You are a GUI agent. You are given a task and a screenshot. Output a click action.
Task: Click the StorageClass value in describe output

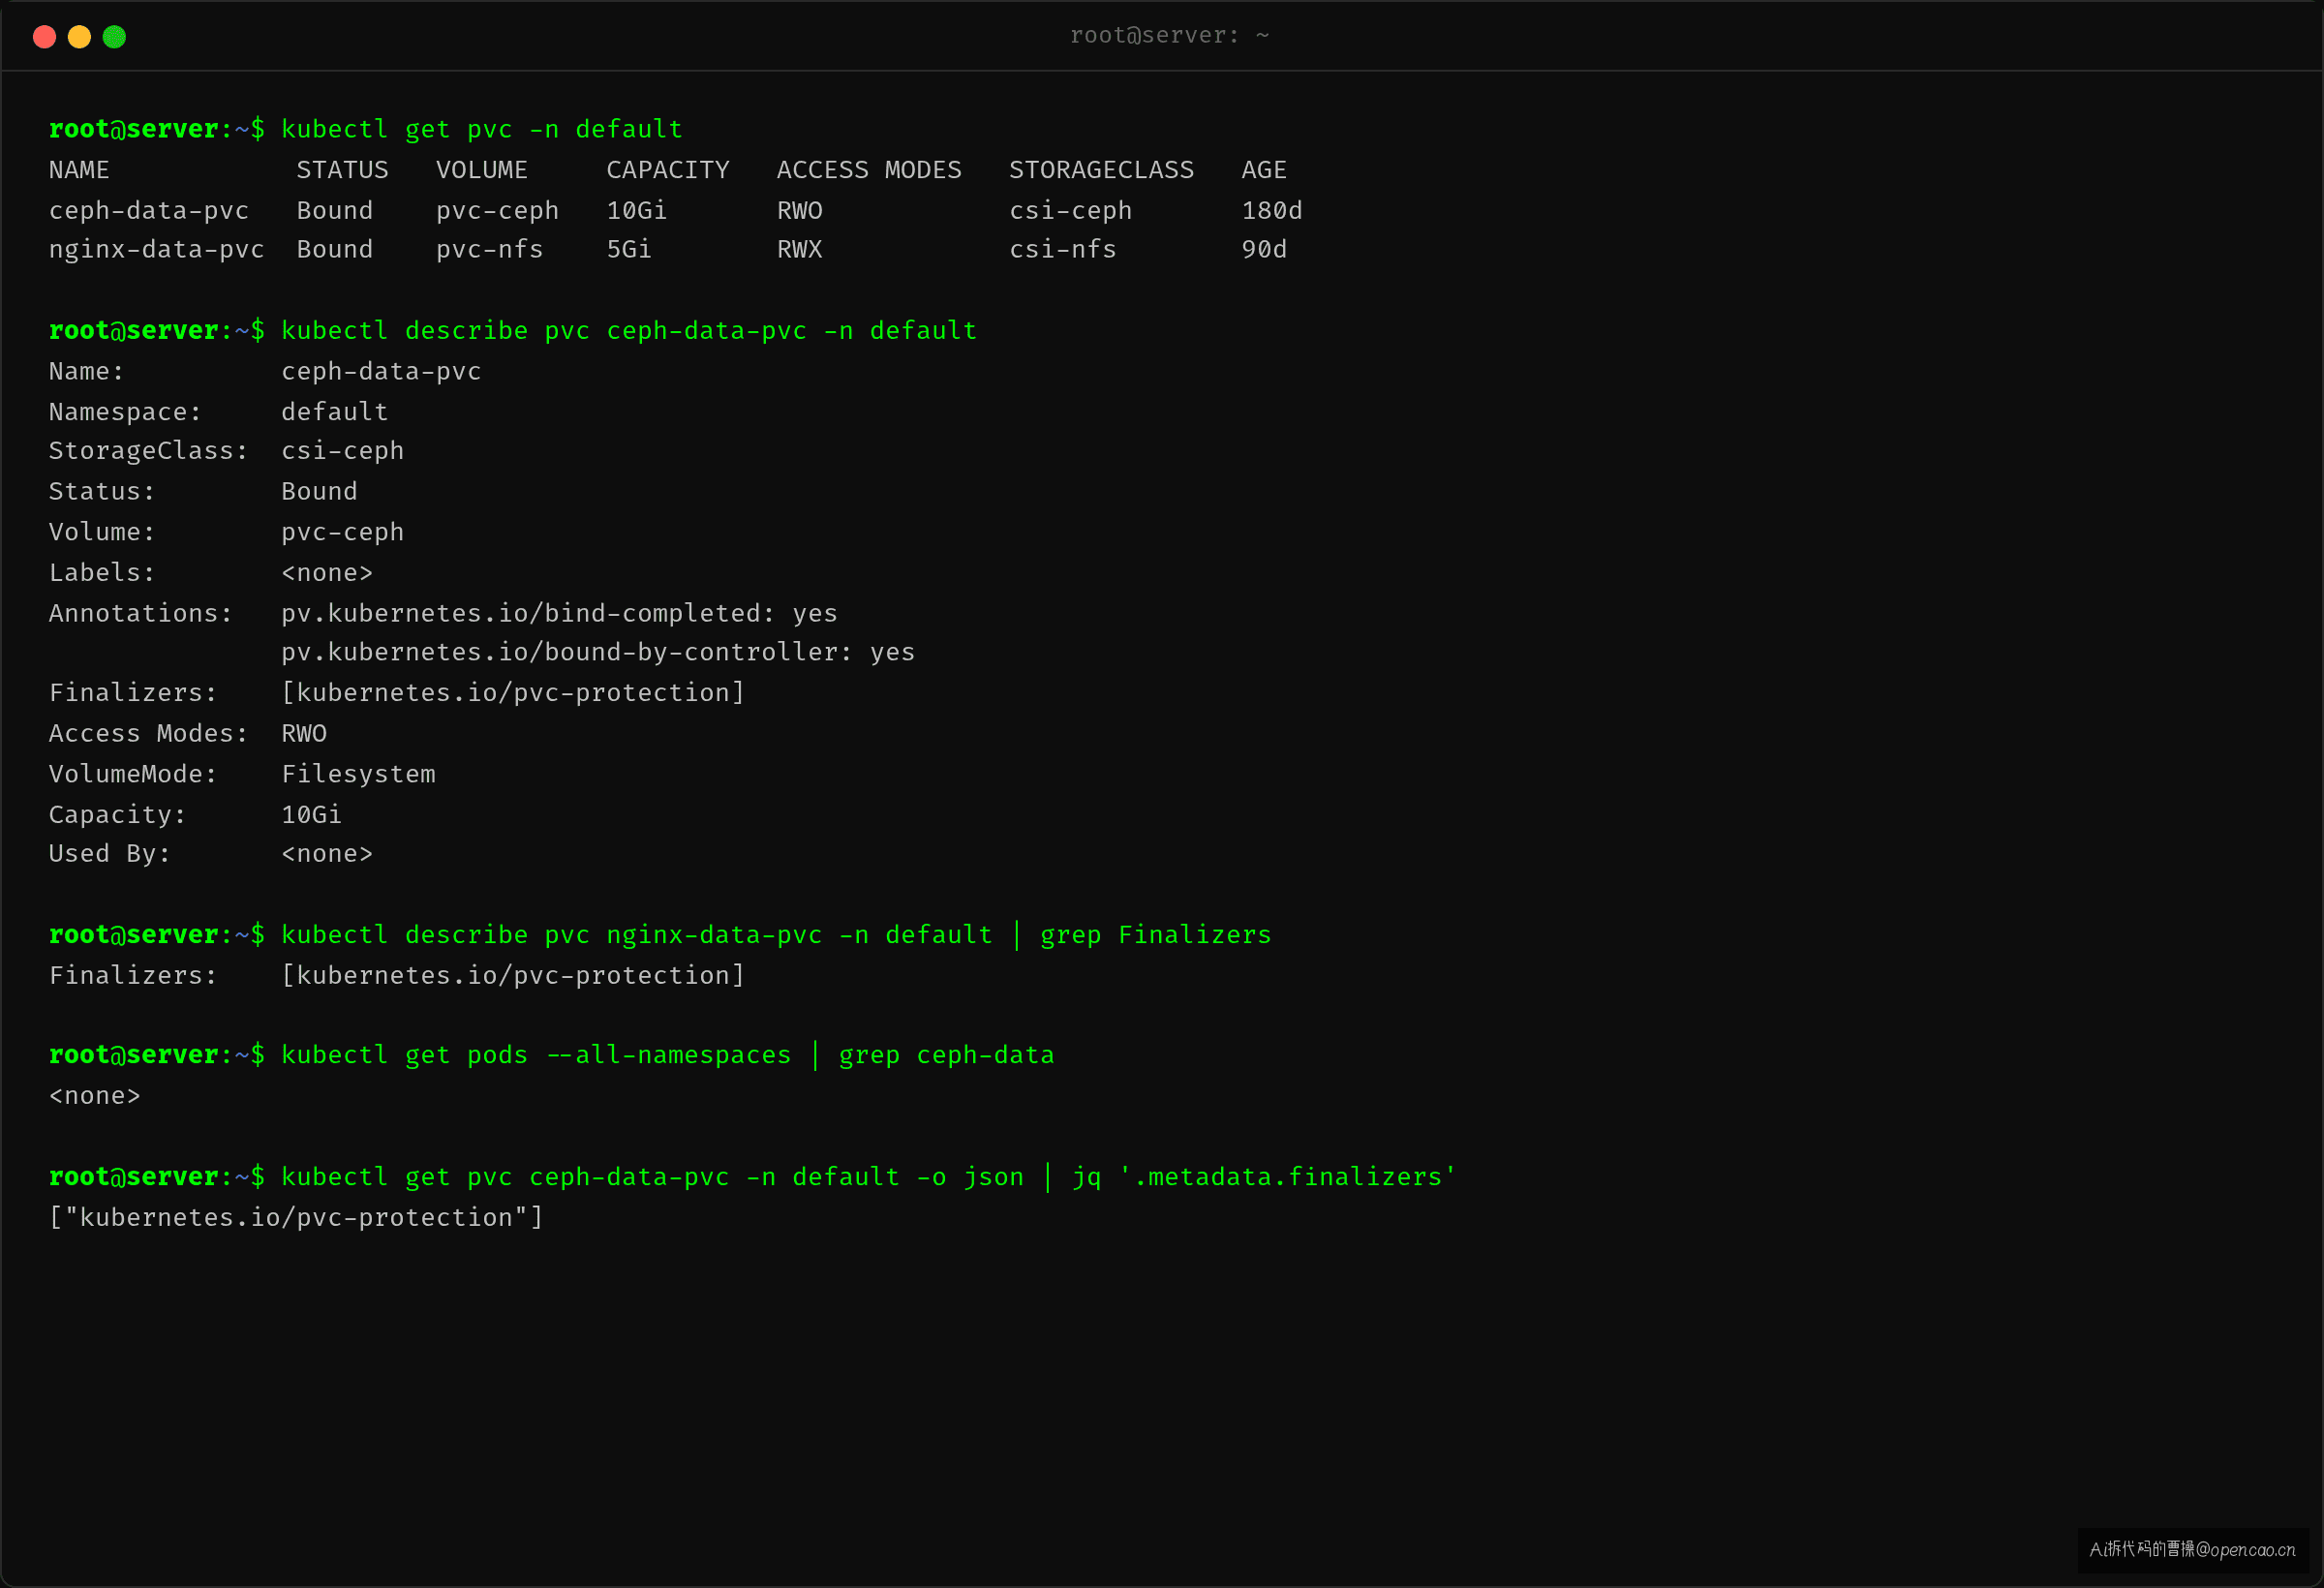coord(342,451)
